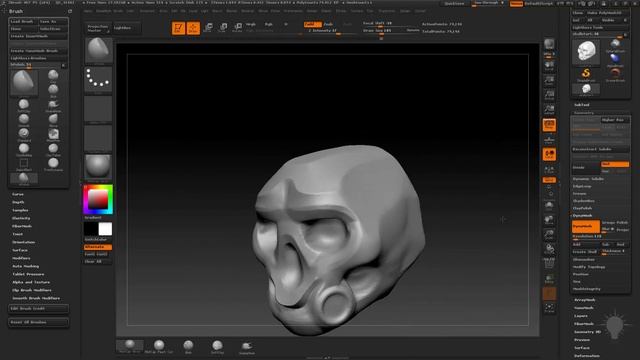
Task: Open the empty alpha slot
Action: (x=98, y=109)
